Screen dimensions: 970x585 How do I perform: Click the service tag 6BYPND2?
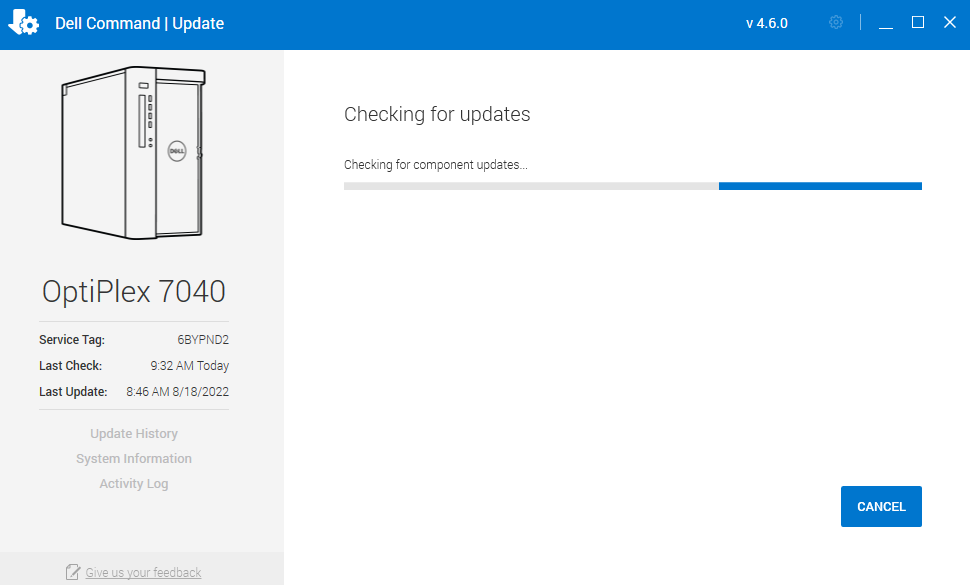pos(203,339)
